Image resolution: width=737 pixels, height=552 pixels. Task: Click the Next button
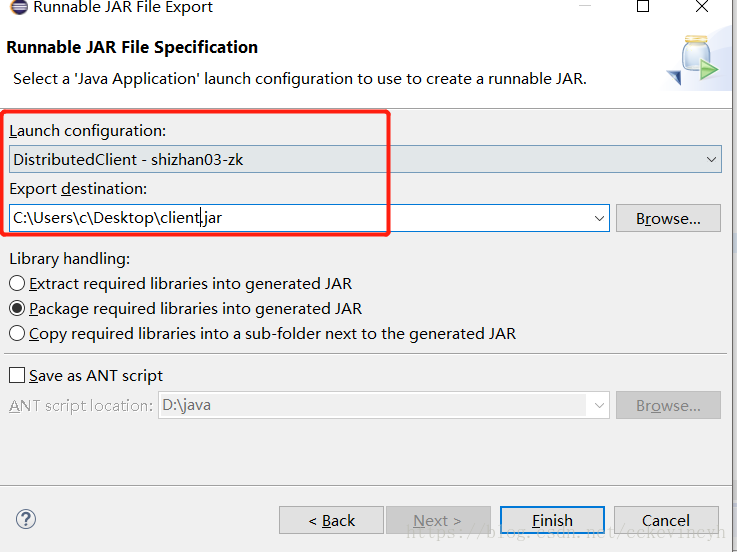tap(438, 520)
